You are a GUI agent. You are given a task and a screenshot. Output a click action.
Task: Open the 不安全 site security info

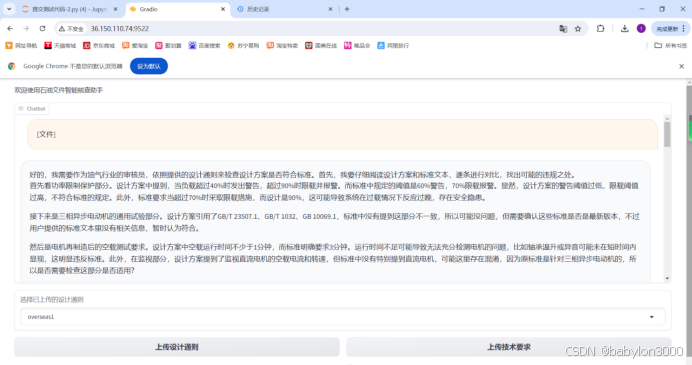click(71, 29)
